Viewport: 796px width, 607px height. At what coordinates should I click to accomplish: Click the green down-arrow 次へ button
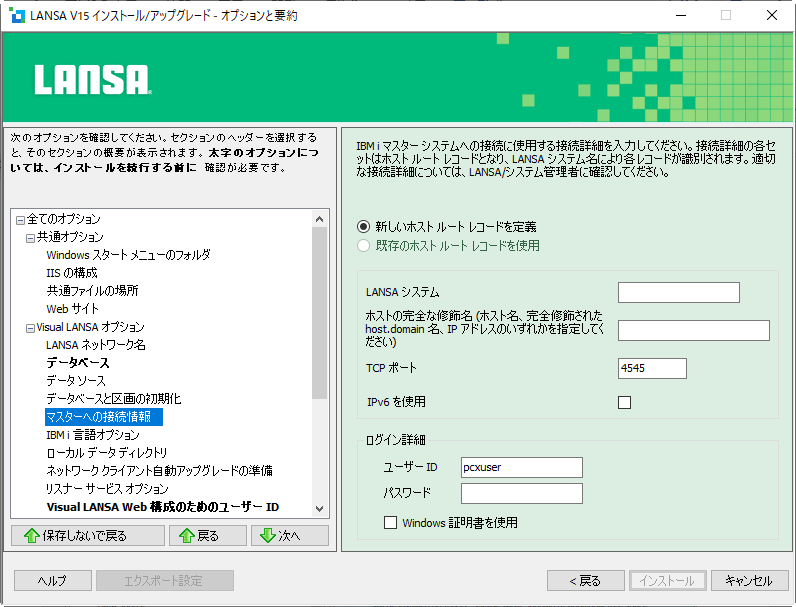(290, 535)
